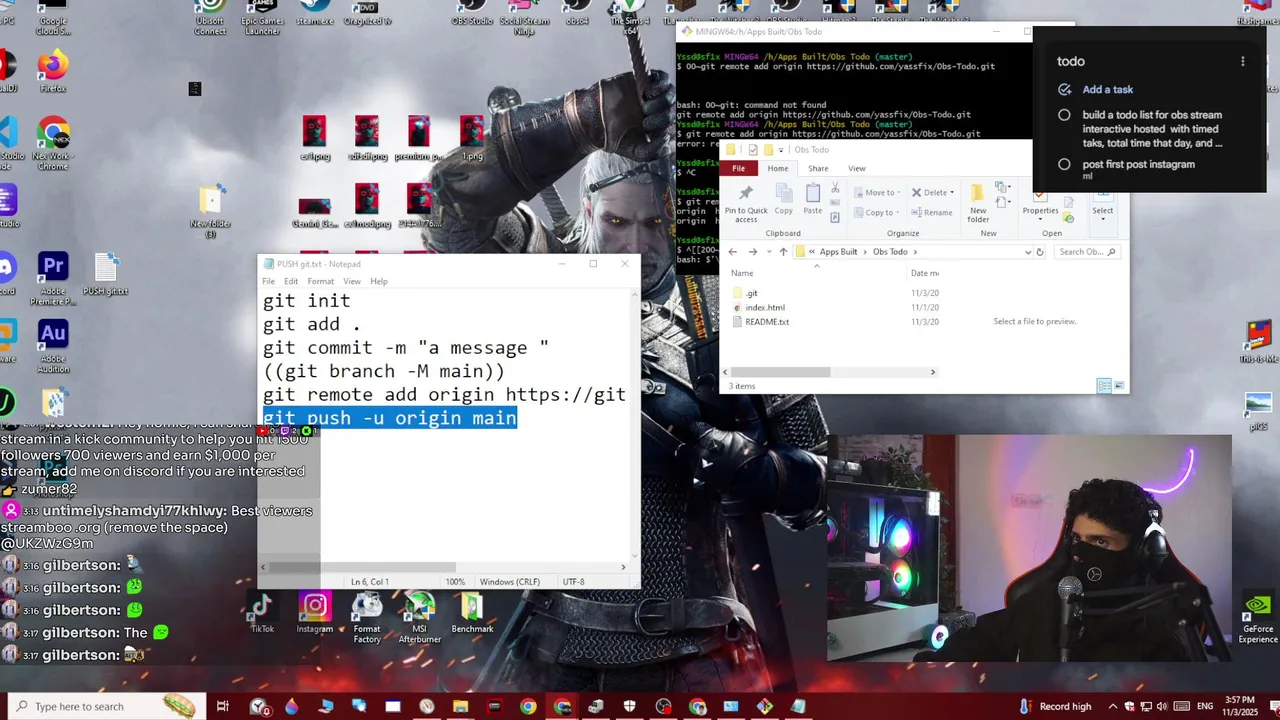Viewport: 1280px width, 720px height.
Task: Click the Adobe Audition desktop icon
Action: 53,345
